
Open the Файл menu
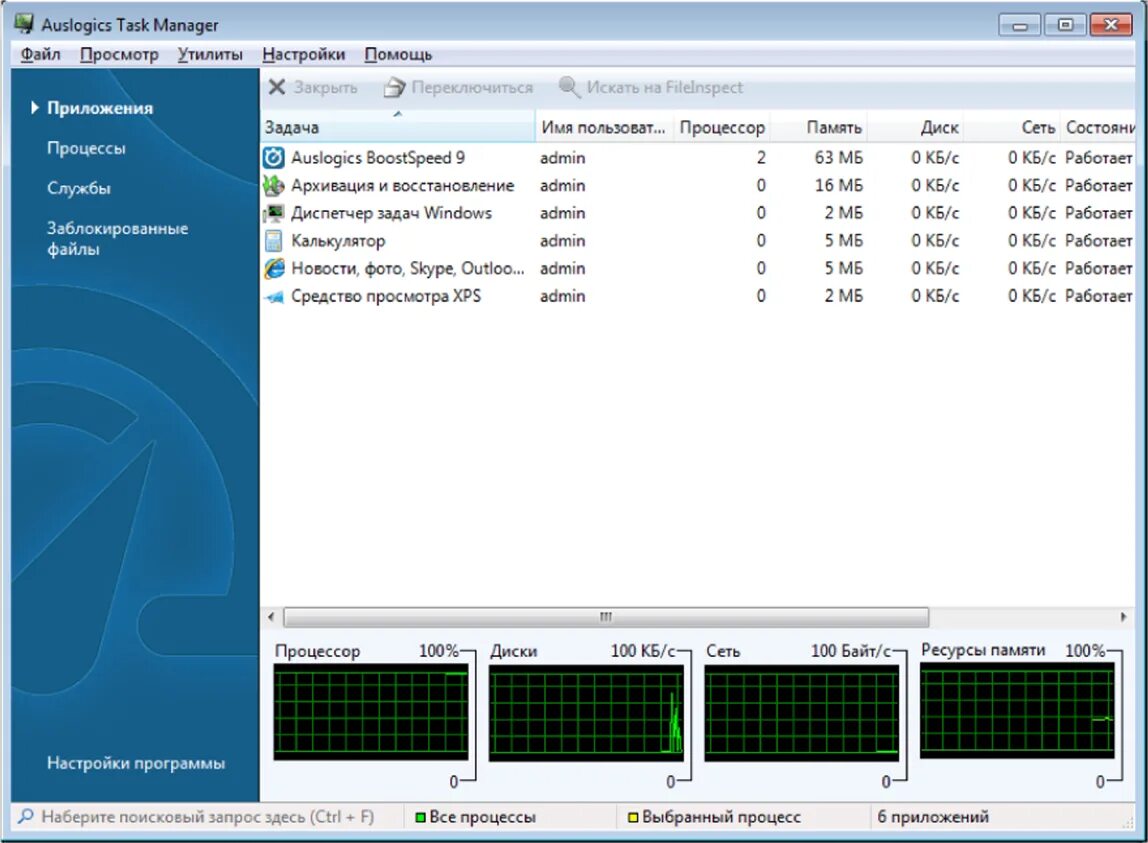40,54
